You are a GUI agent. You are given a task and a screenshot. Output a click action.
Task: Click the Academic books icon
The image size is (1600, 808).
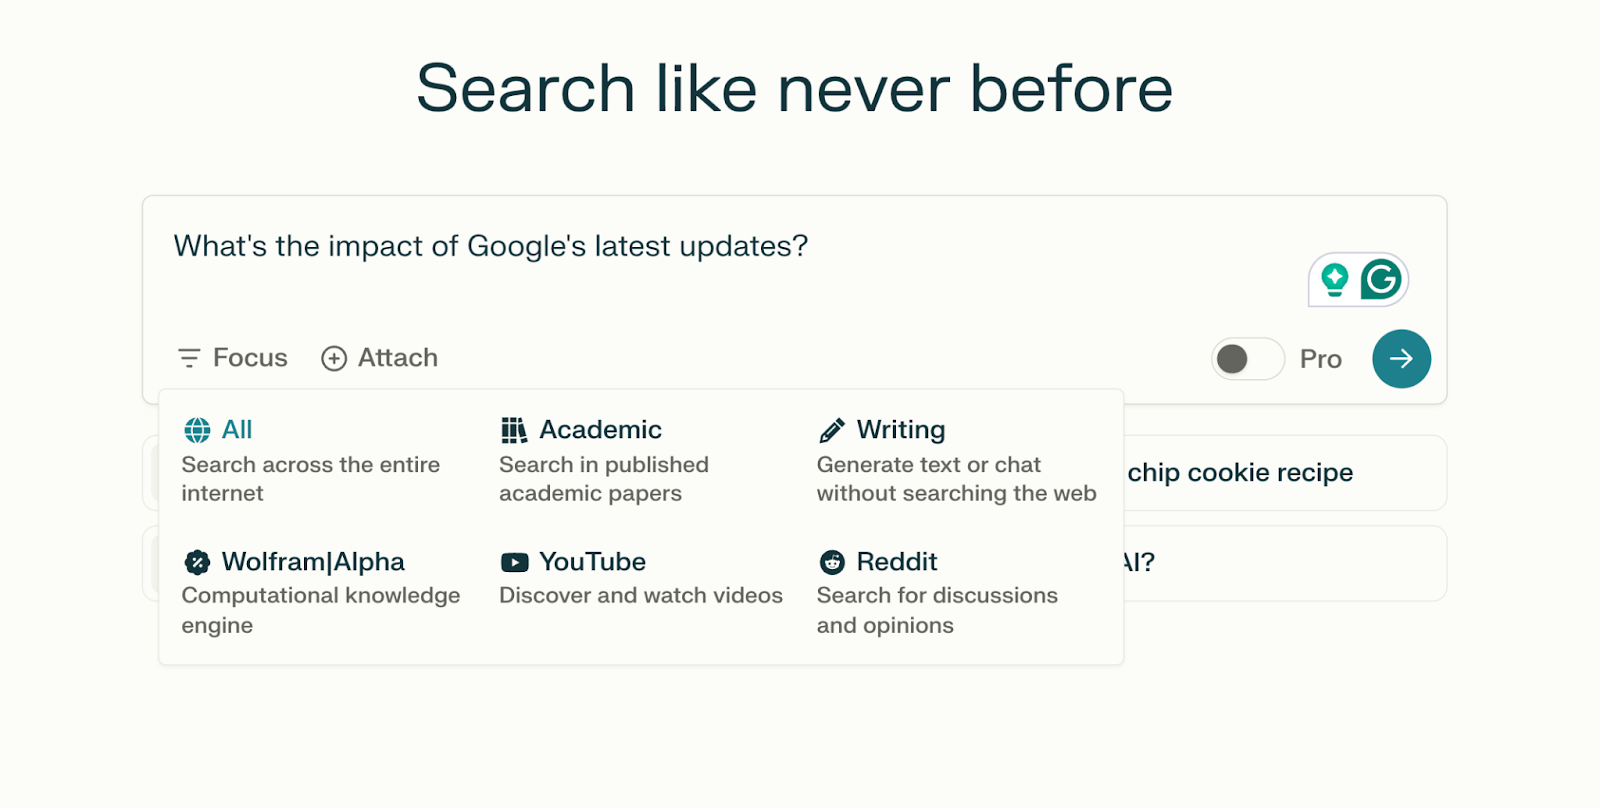coord(514,430)
